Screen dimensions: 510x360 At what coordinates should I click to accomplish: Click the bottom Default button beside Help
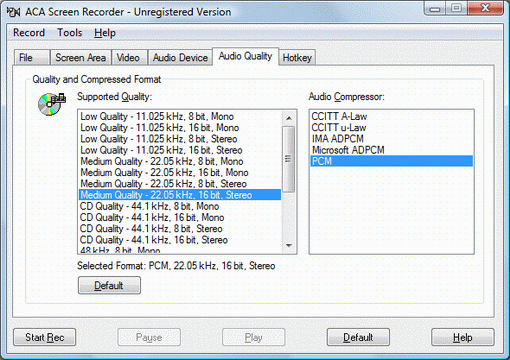click(358, 337)
